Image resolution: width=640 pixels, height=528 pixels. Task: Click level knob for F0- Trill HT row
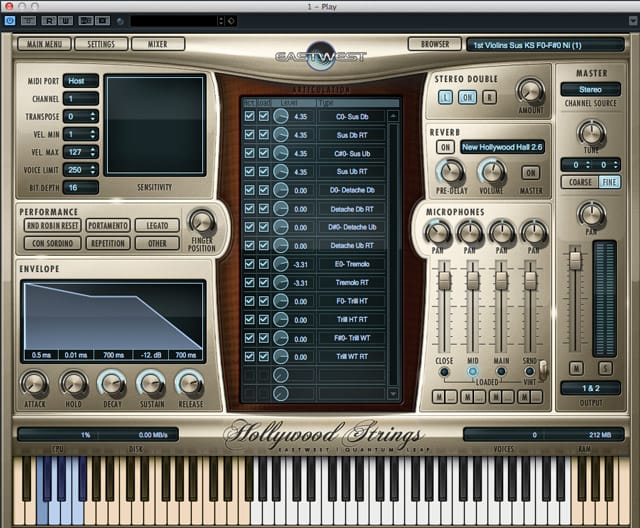pyautogui.click(x=281, y=301)
